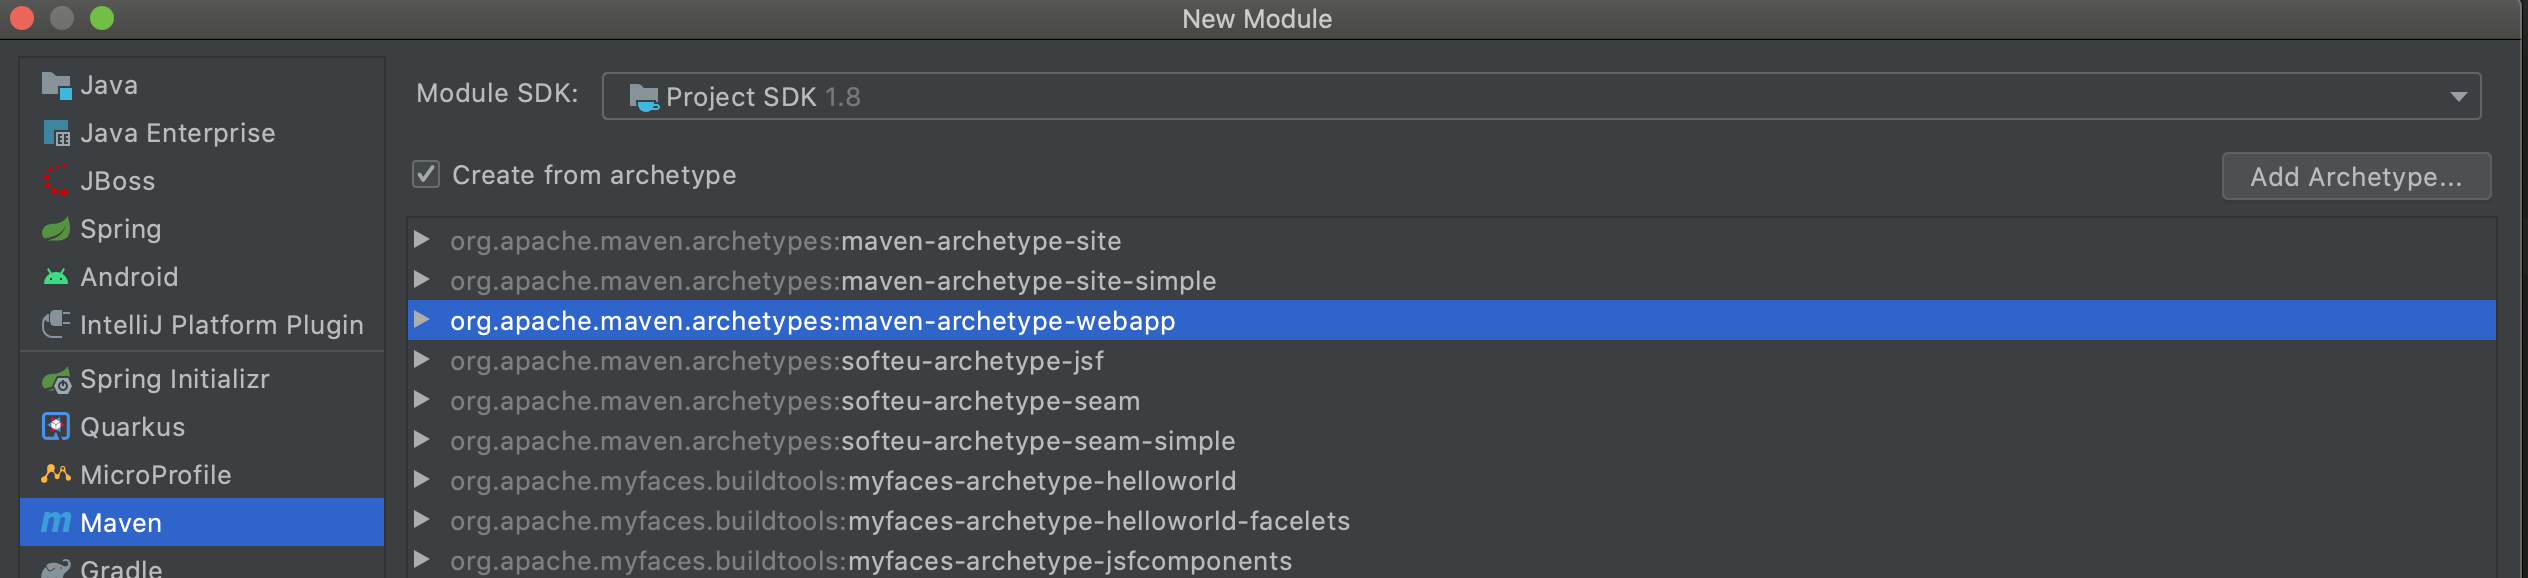Screen dimensions: 2528x578
Task: Click the Spring Initializr icon
Action: tap(56, 380)
